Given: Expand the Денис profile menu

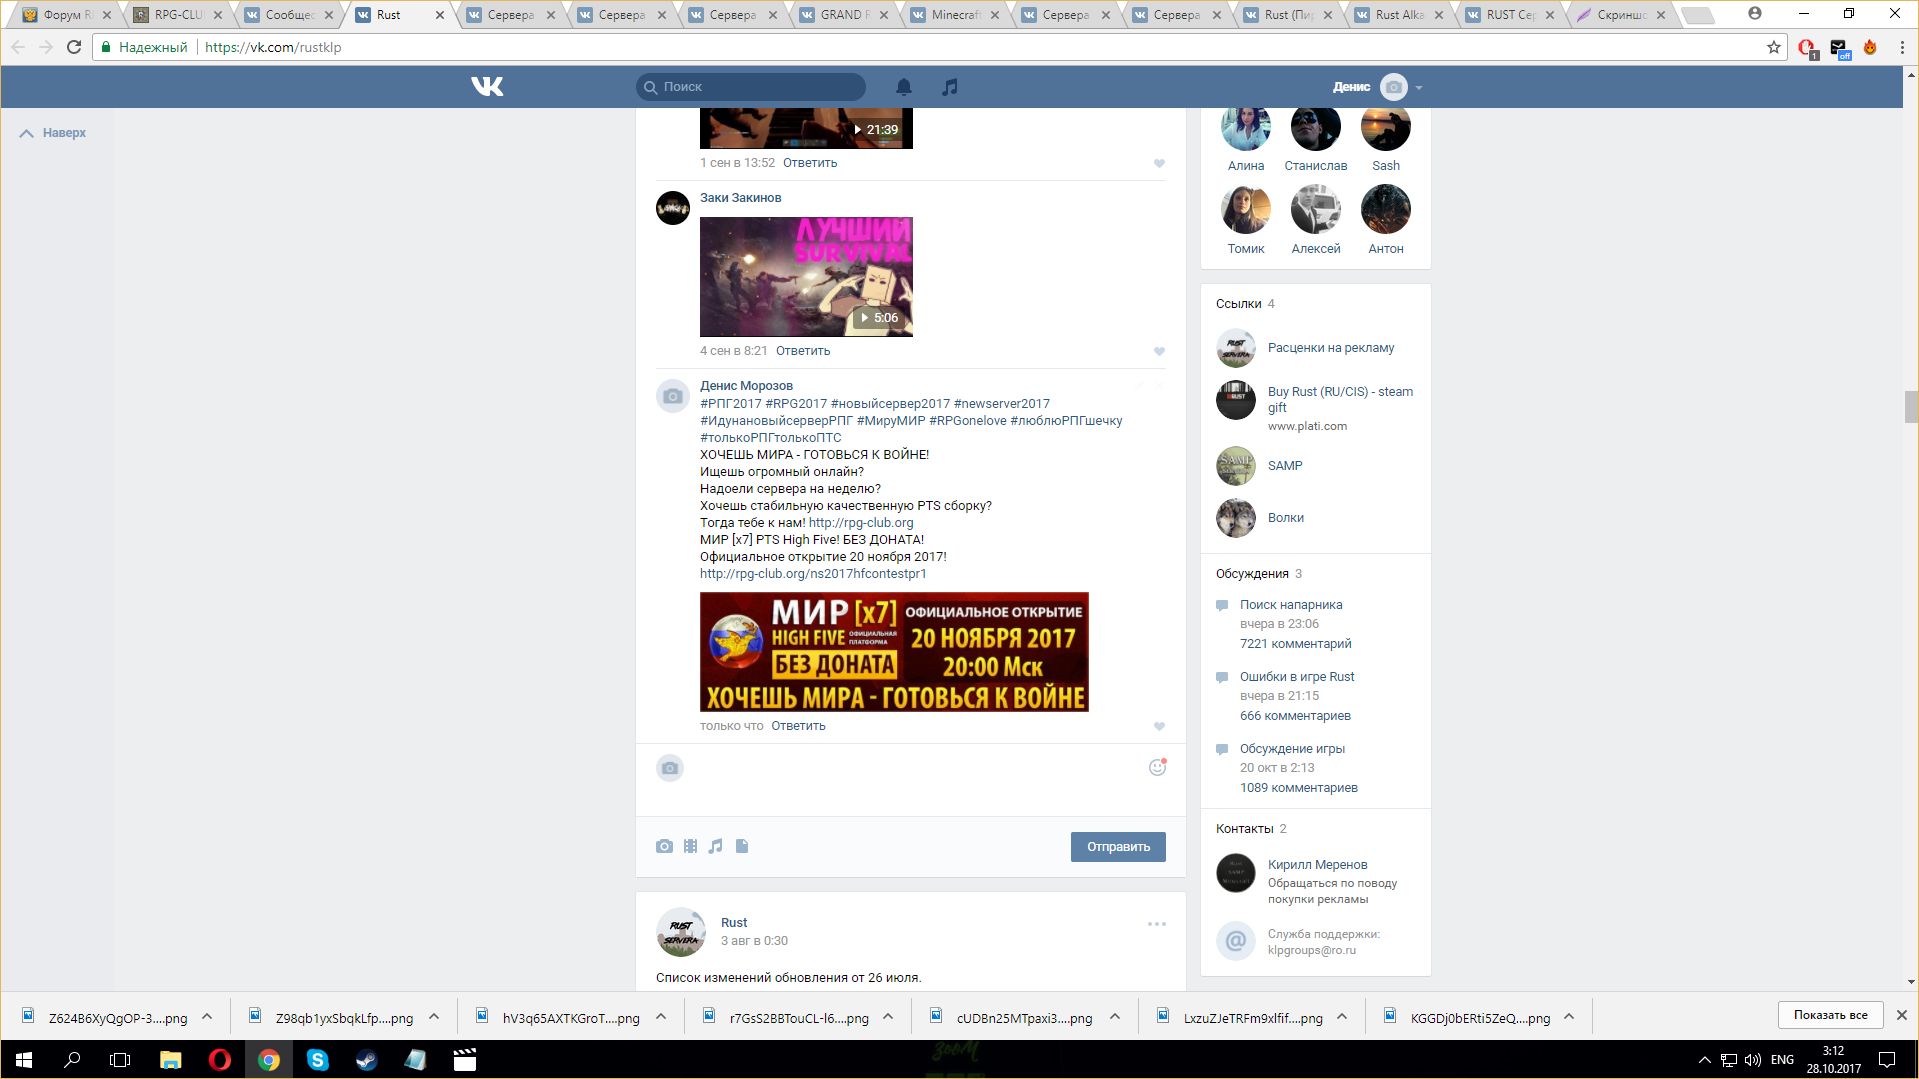Looking at the screenshot, I should tap(1377, 87).
